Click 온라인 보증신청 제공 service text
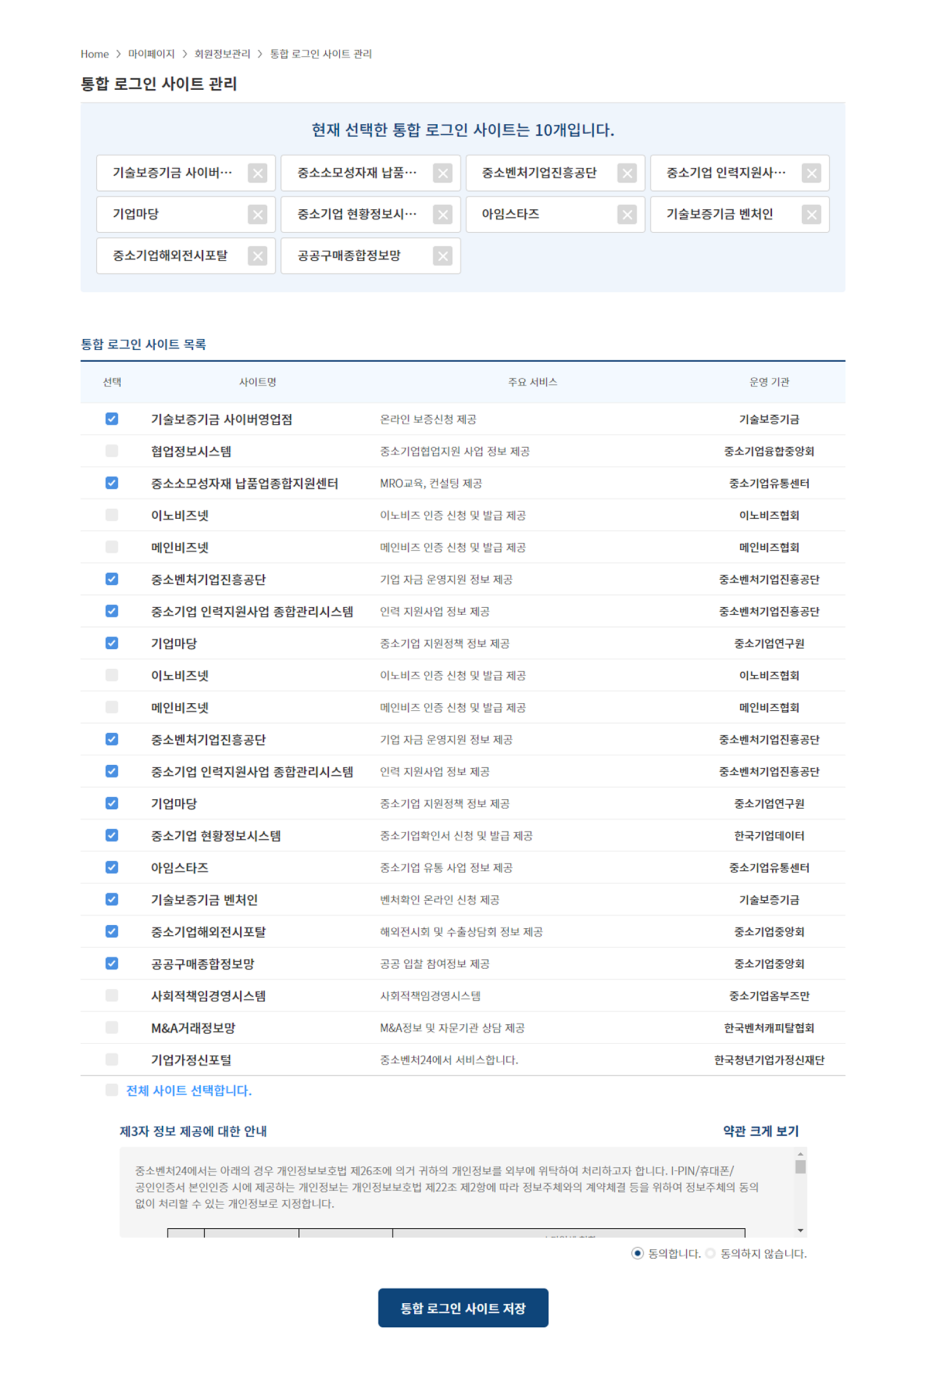929x1385 pixels. [428, 419]
